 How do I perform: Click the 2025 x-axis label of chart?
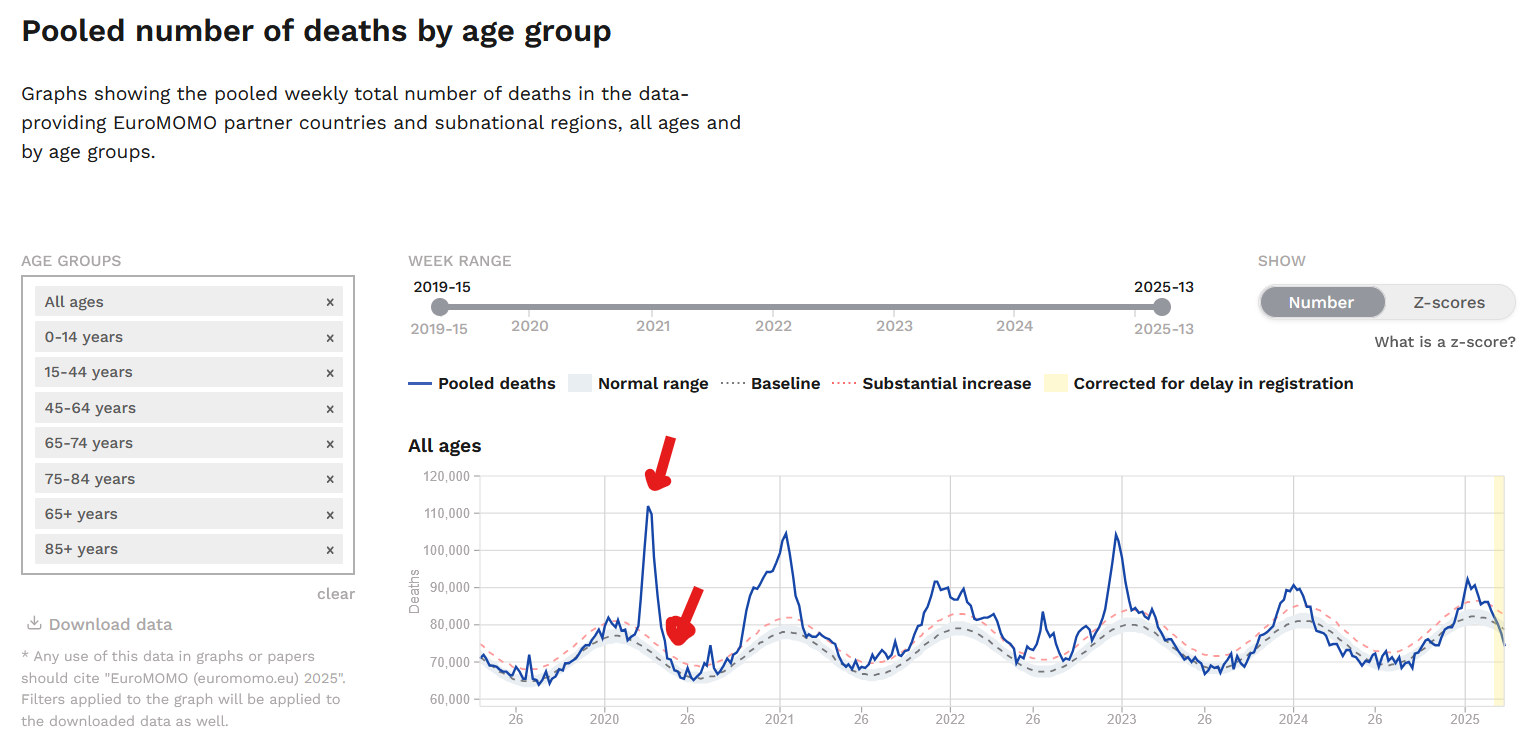coord(1465,719)
